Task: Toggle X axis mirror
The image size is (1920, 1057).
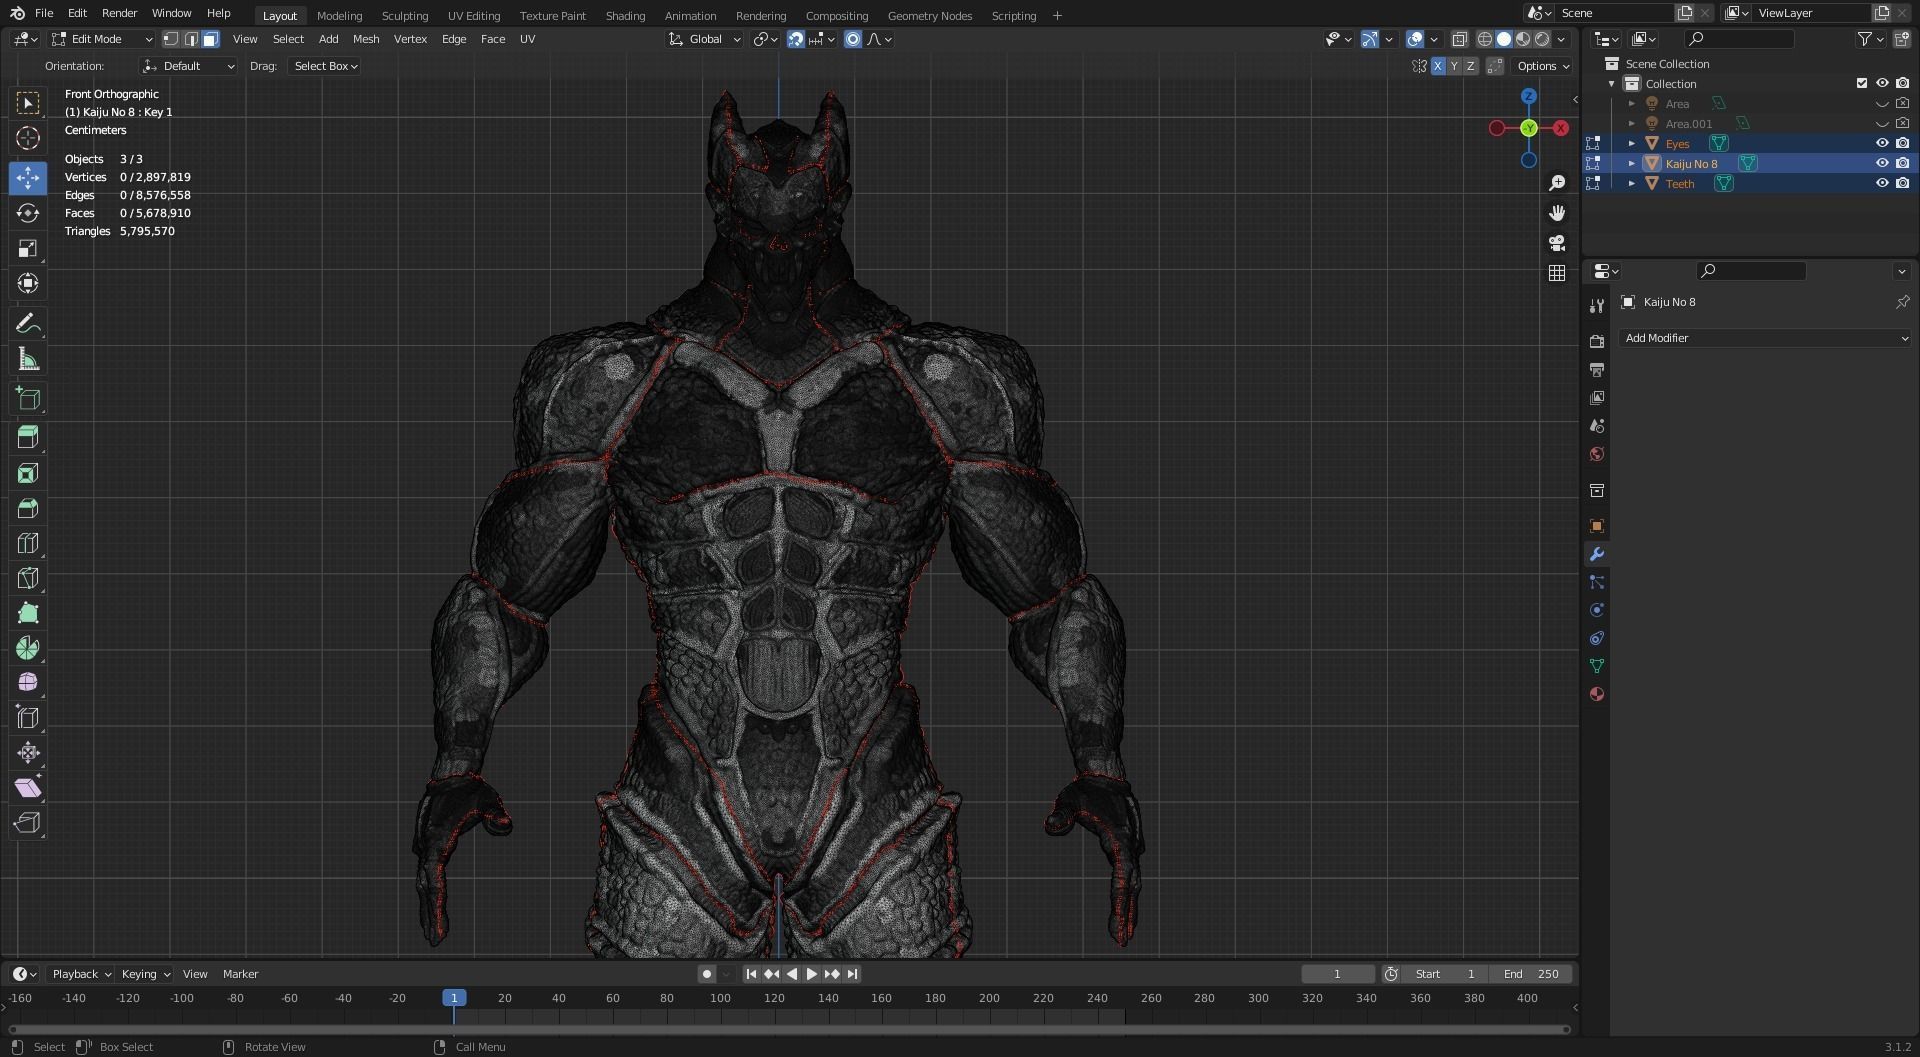Action: (1438, 66)
